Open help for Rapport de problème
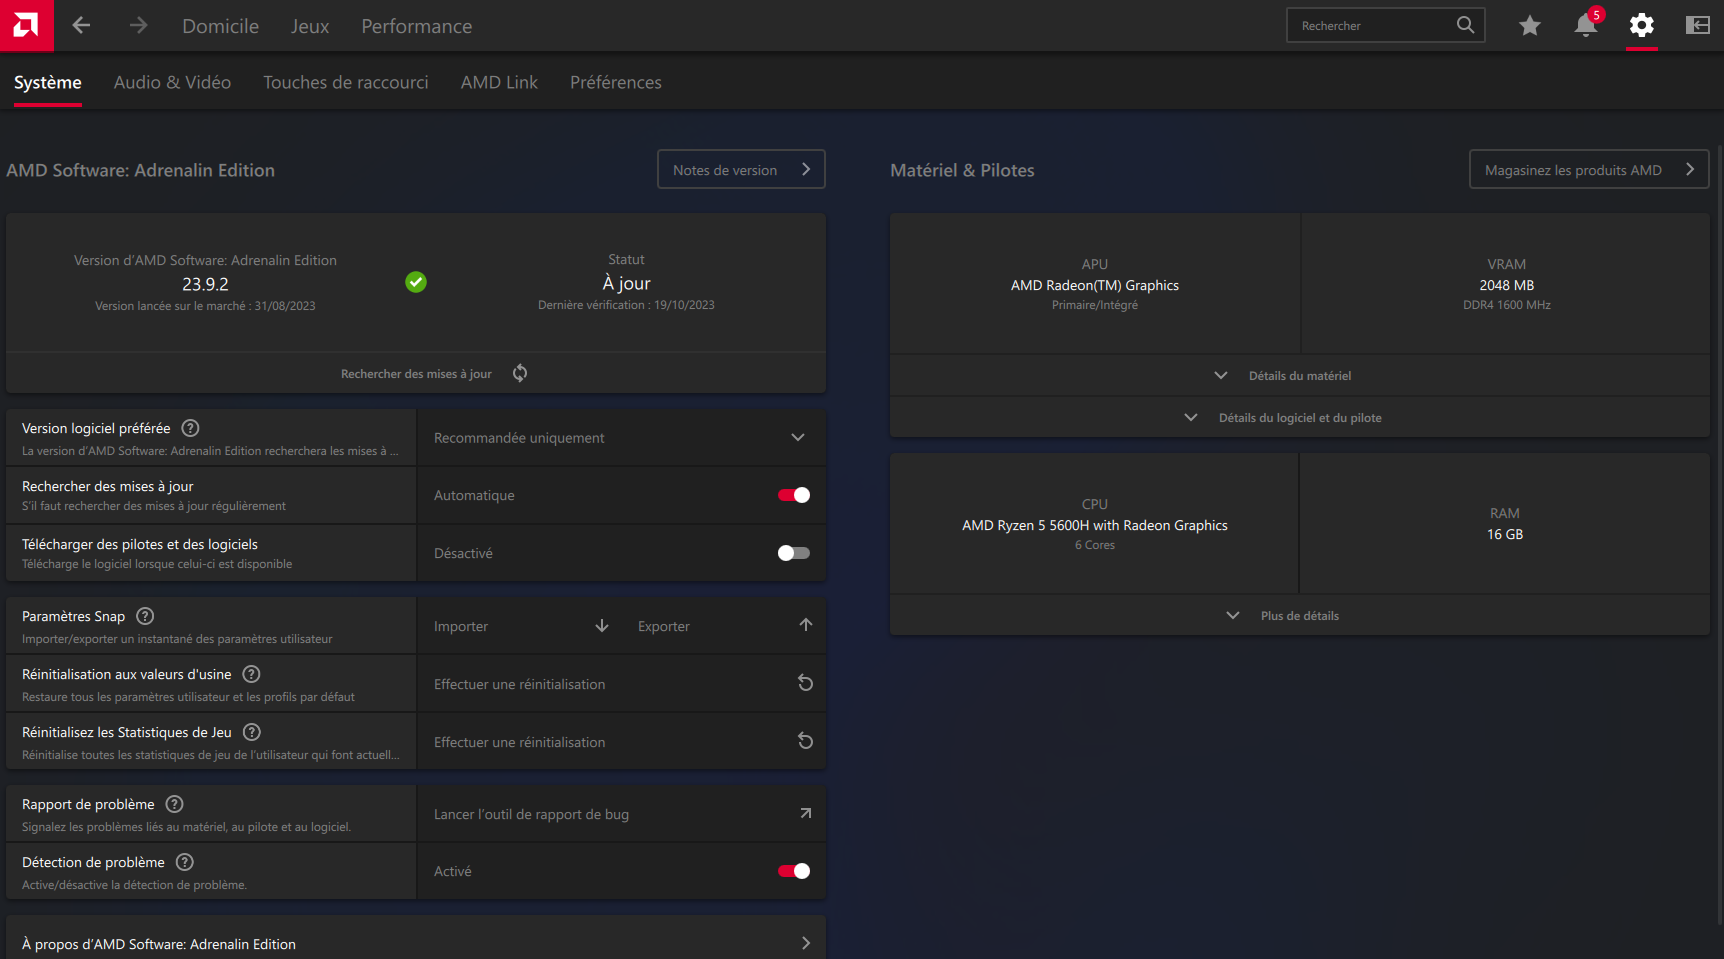Viewport: 1724px width, 959px height. (174, 804)
